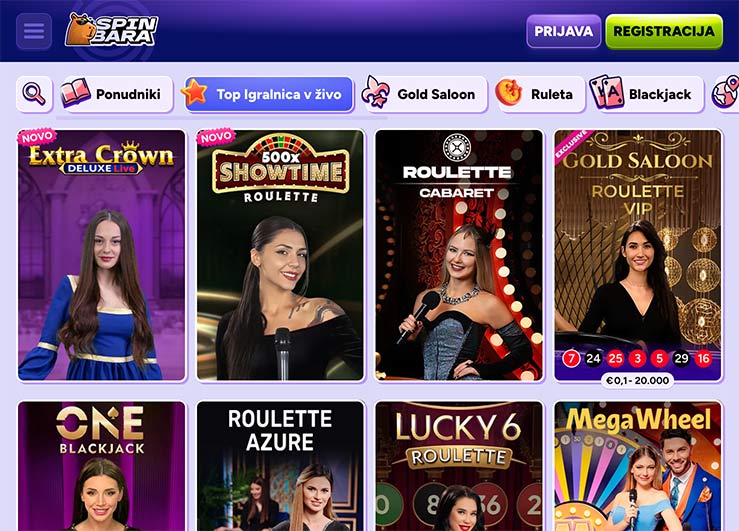
Task: Open Extra Crown Deluxe Live game
Action: point(102,255)
